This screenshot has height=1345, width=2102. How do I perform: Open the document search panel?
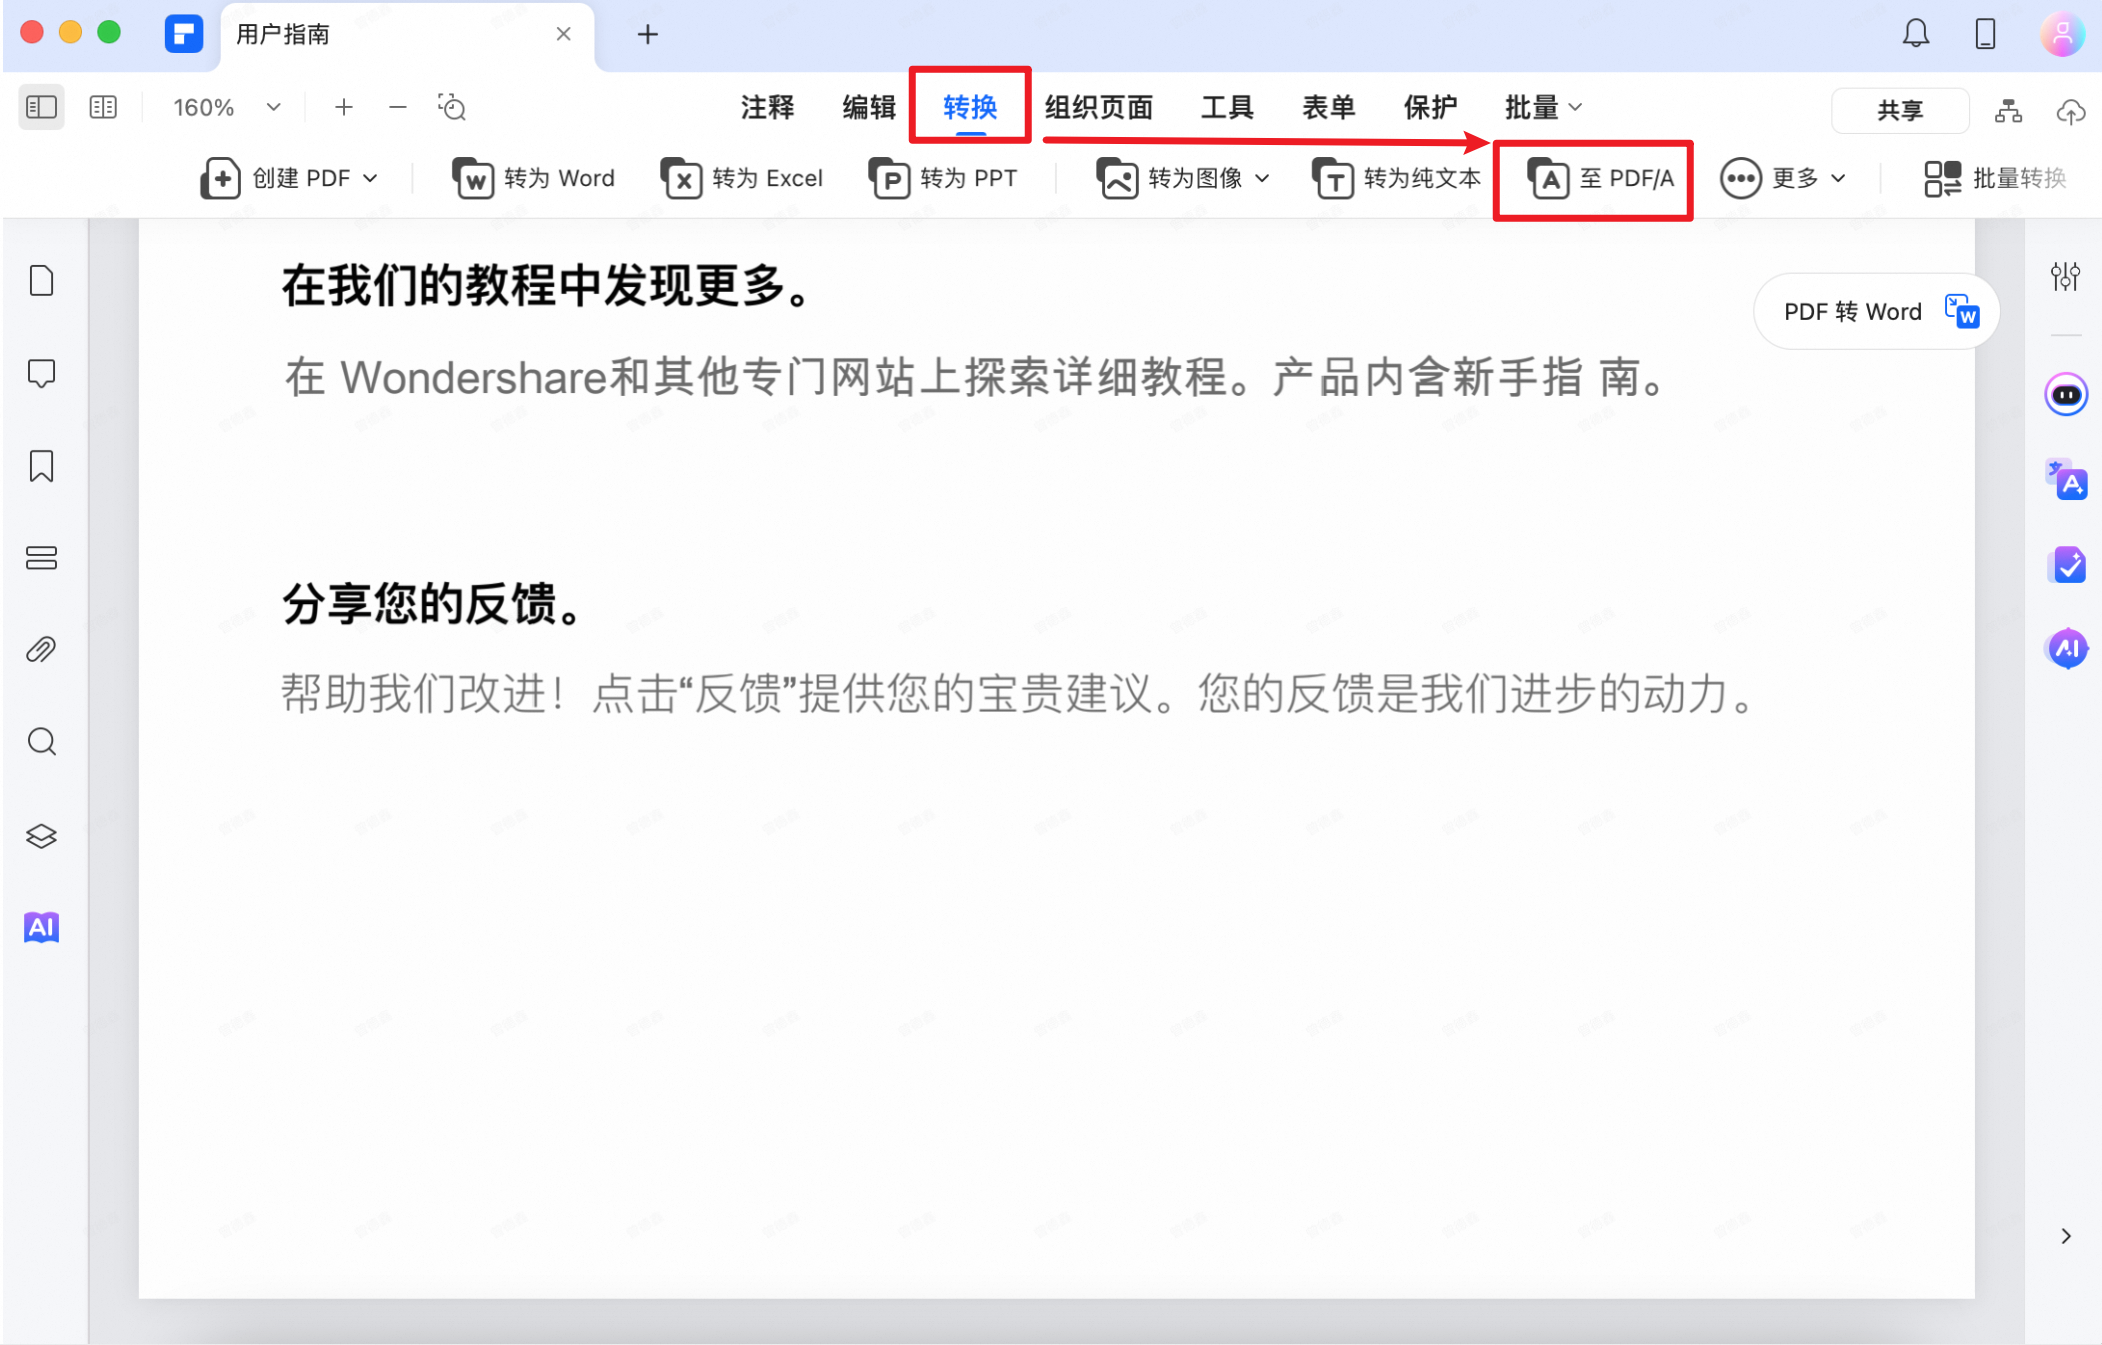click(x=41, y=741)
